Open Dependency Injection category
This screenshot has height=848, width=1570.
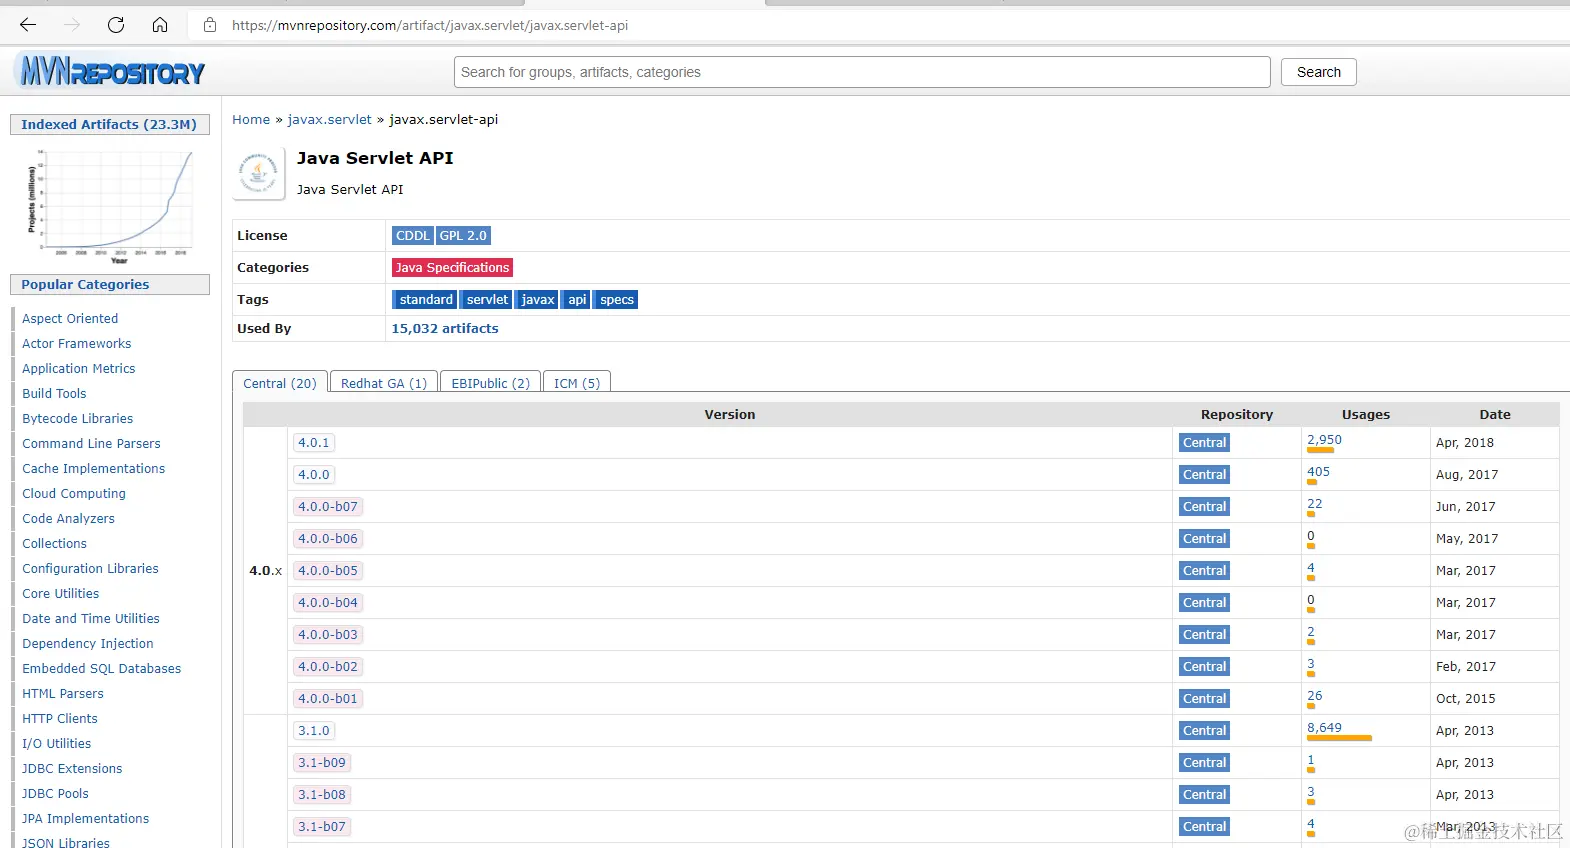(88, 644)
